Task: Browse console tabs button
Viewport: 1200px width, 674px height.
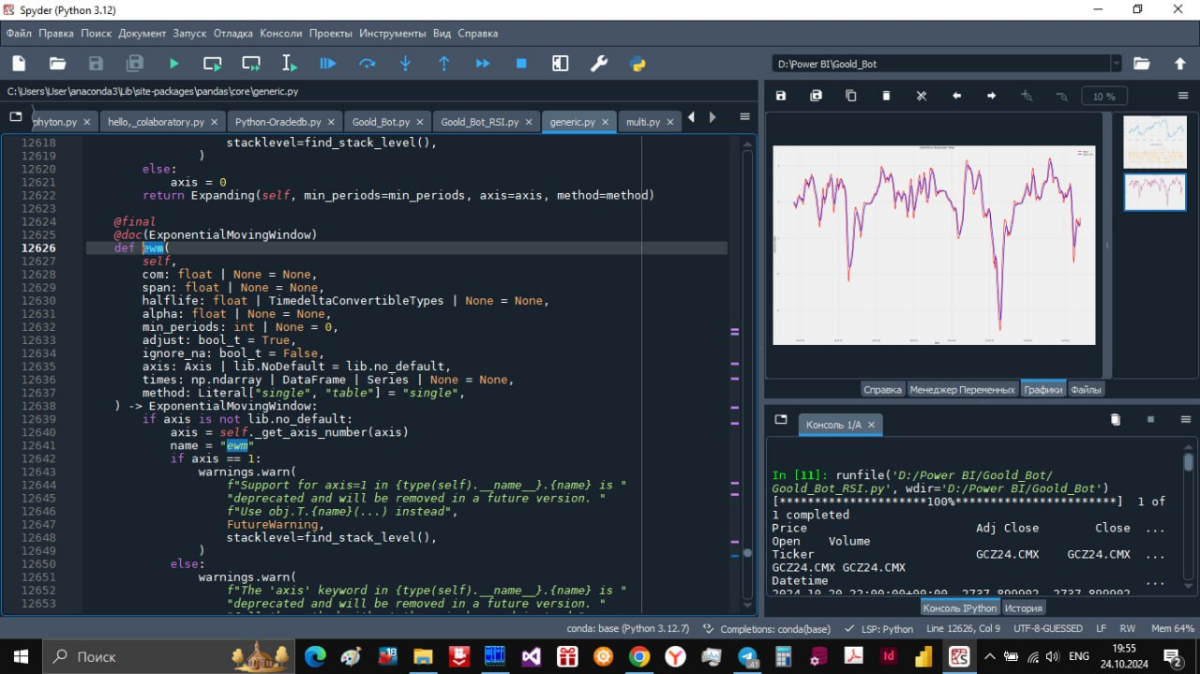Action: [x=781, y=419]
